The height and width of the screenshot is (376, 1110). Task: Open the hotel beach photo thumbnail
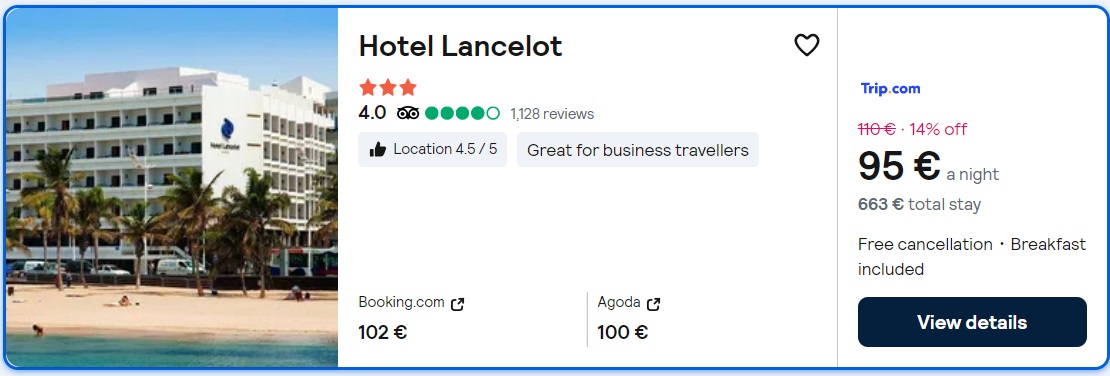tap(172, 188)
